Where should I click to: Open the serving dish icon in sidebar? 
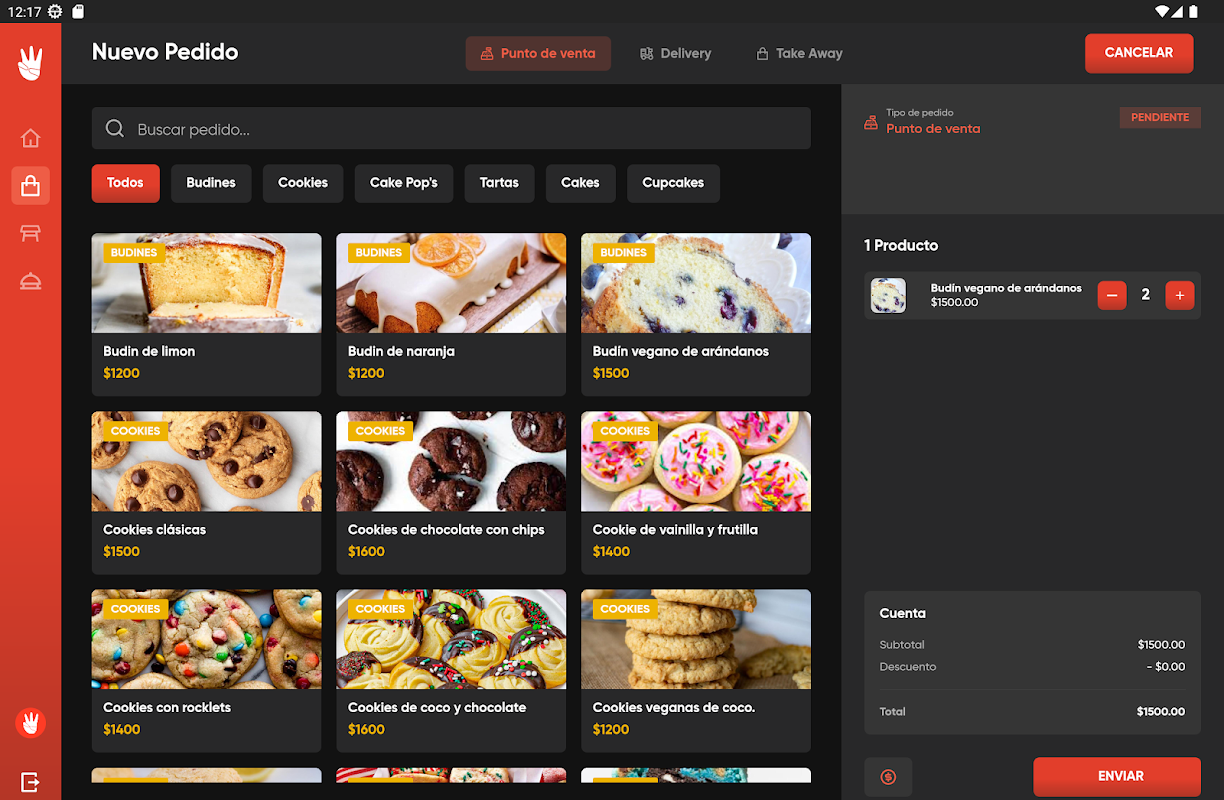point(30,282)
